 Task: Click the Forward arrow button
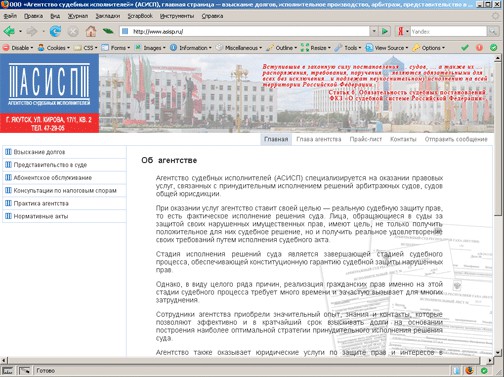click(x=32, y=32)
